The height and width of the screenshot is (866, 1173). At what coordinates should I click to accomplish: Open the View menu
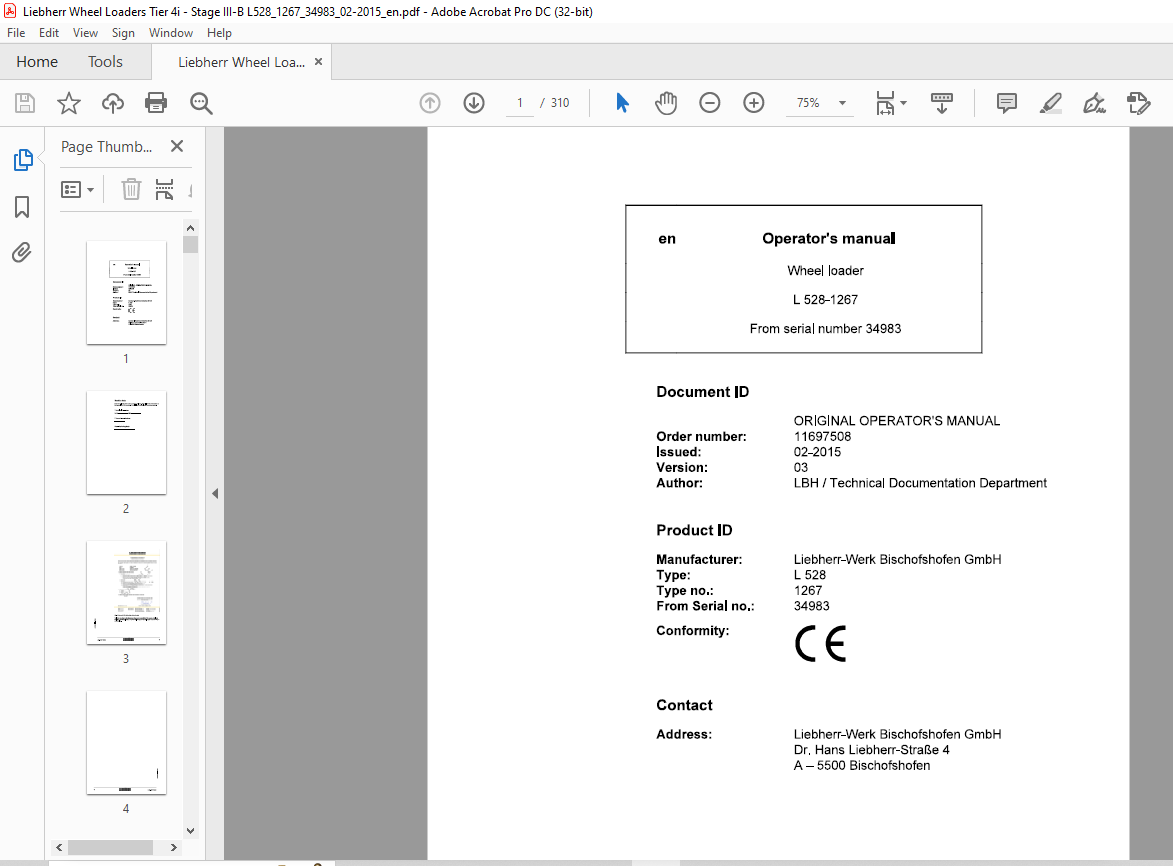[85, 33]
